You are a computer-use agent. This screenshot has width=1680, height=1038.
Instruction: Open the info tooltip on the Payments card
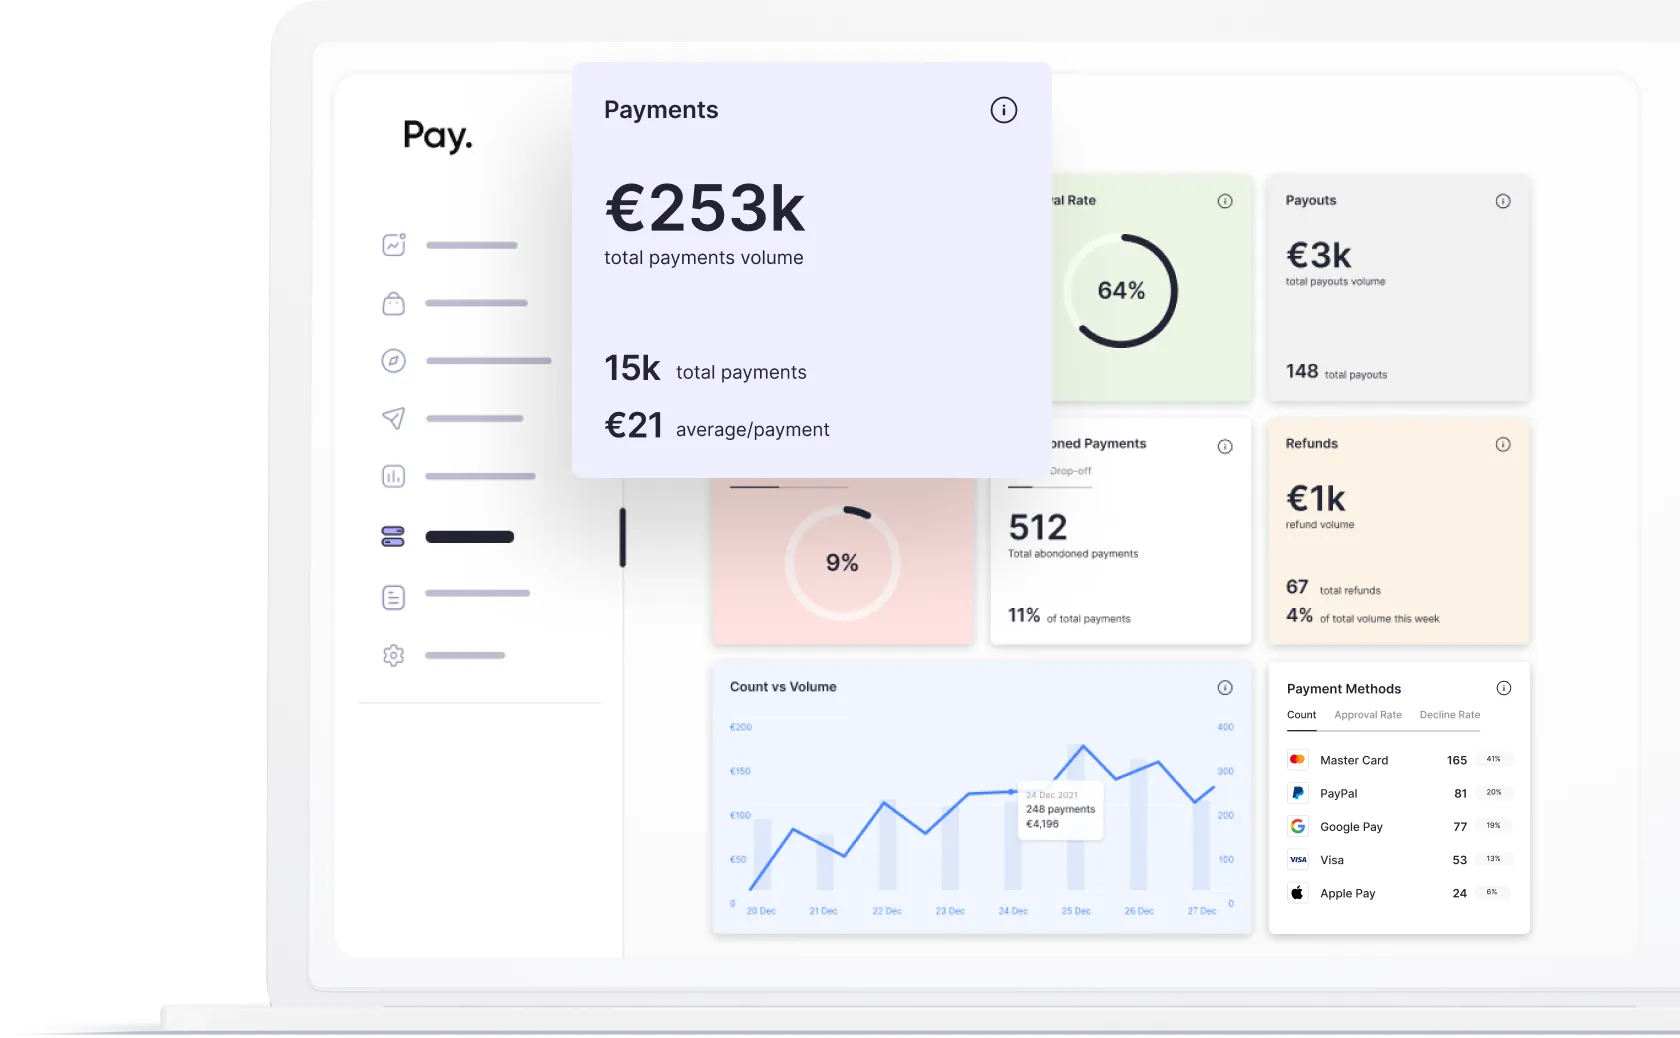click(1003, 110)
